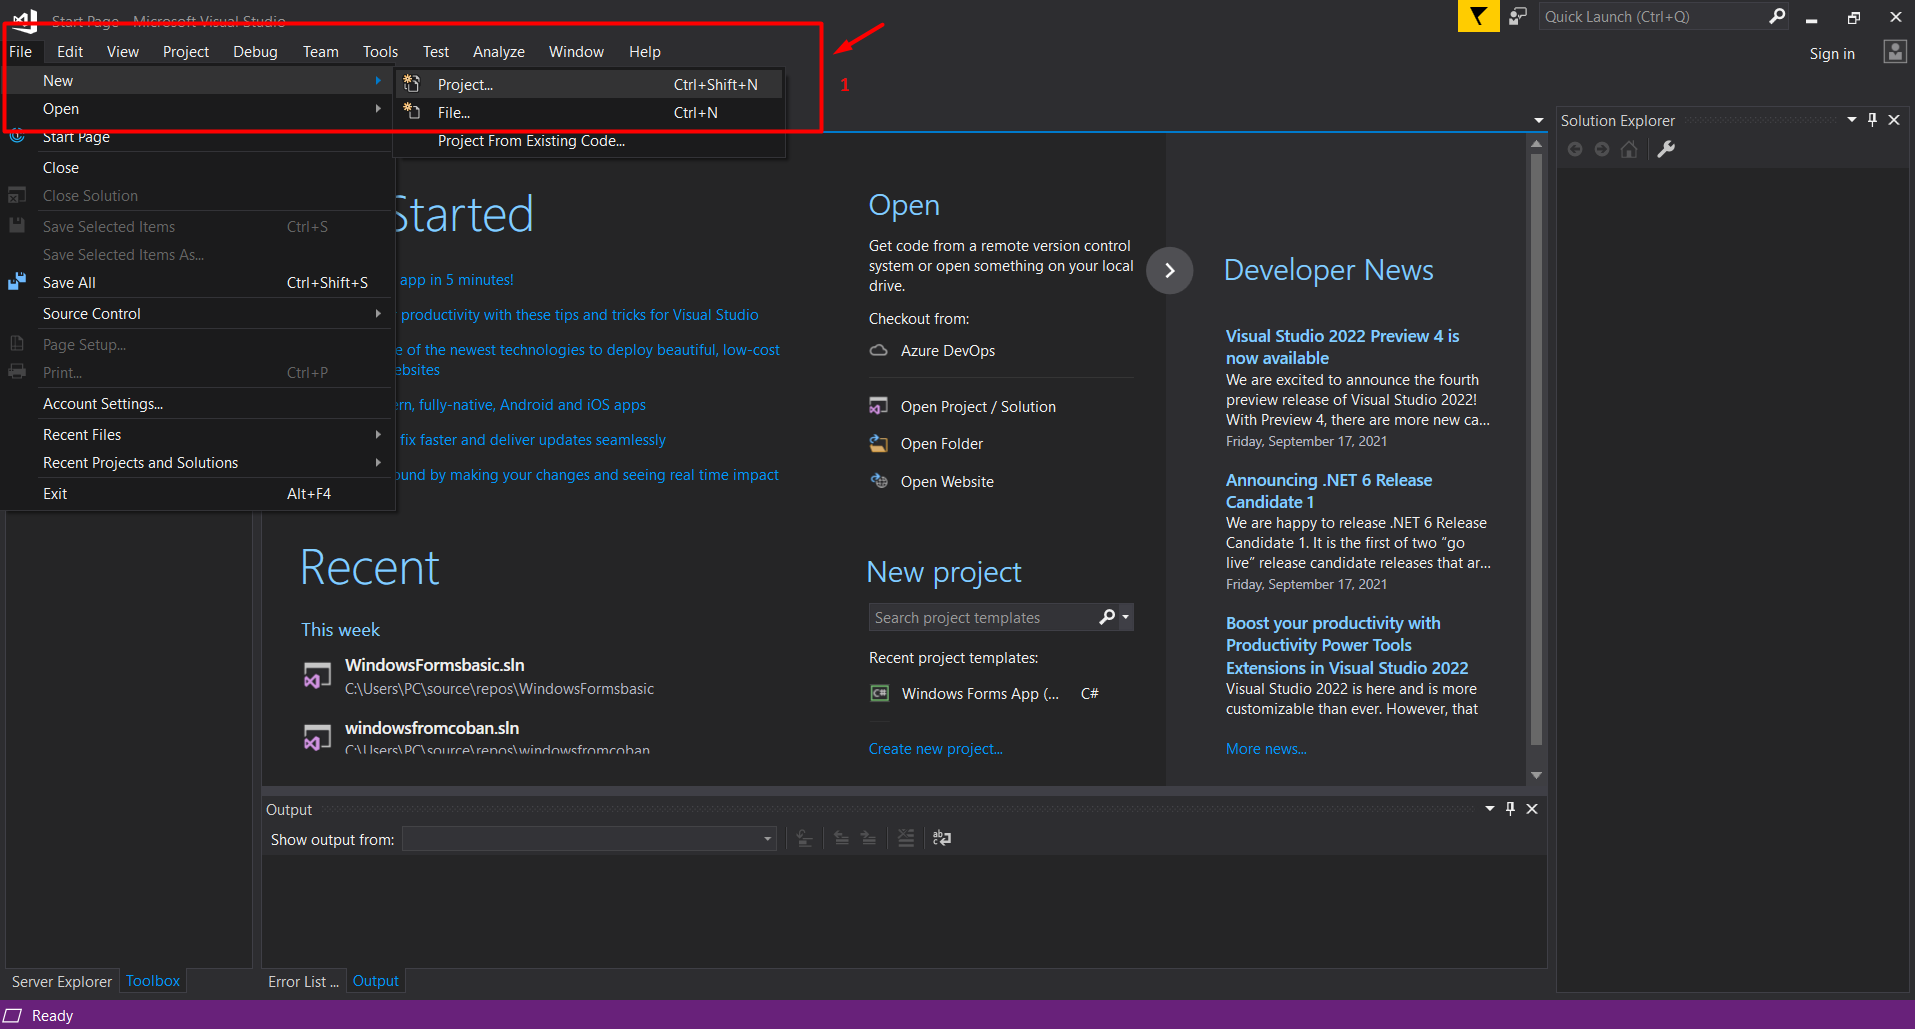
Task: Click Solution Explorer Forward arrow icon
Action: point(1602,149)
